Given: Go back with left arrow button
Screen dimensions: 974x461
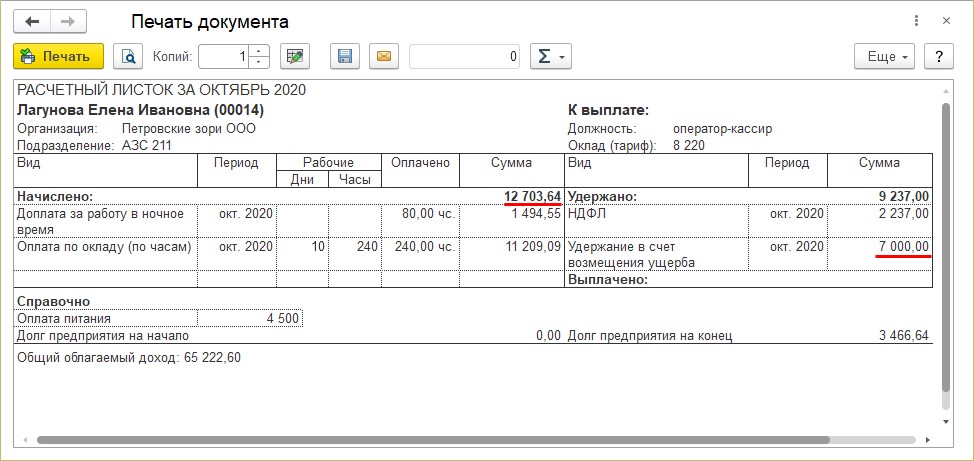Looking at the screenshot, I should tap(32, 21).
